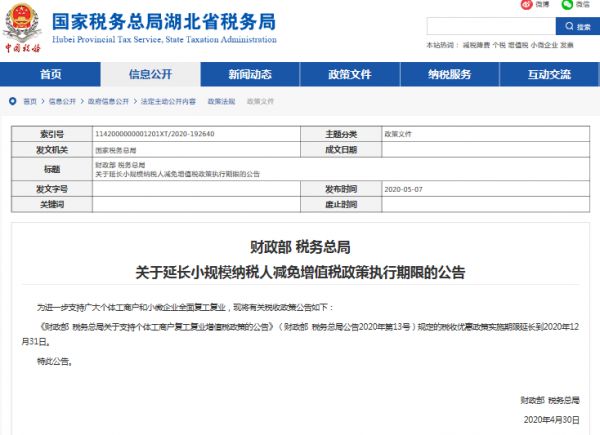Image resolution: width=600 pixels, height=435 pixels.
Task: Open the WeChat icon link
Action: 566,5
